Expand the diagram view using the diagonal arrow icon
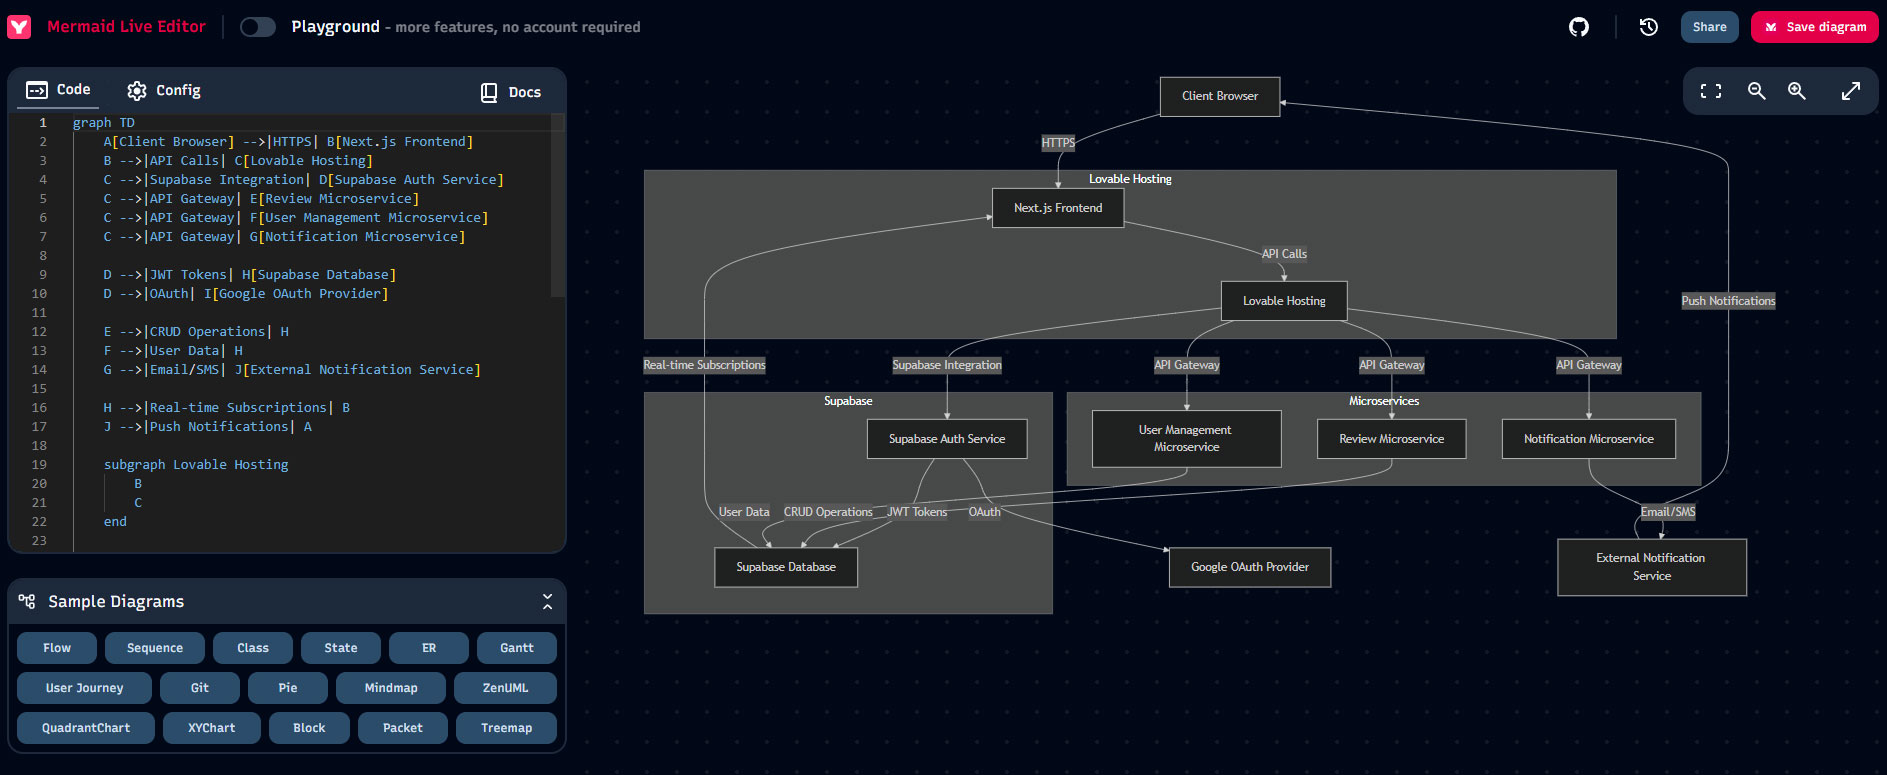 pos(1851,91)
